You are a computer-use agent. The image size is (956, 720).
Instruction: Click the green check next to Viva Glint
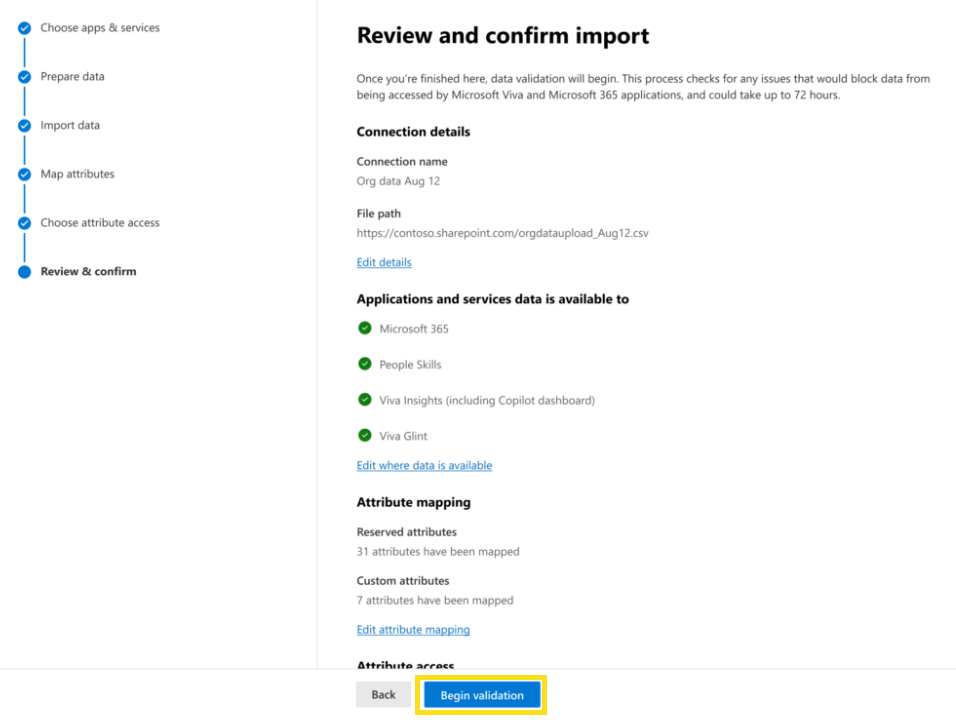pyautogui.click(x=365, y=435)
